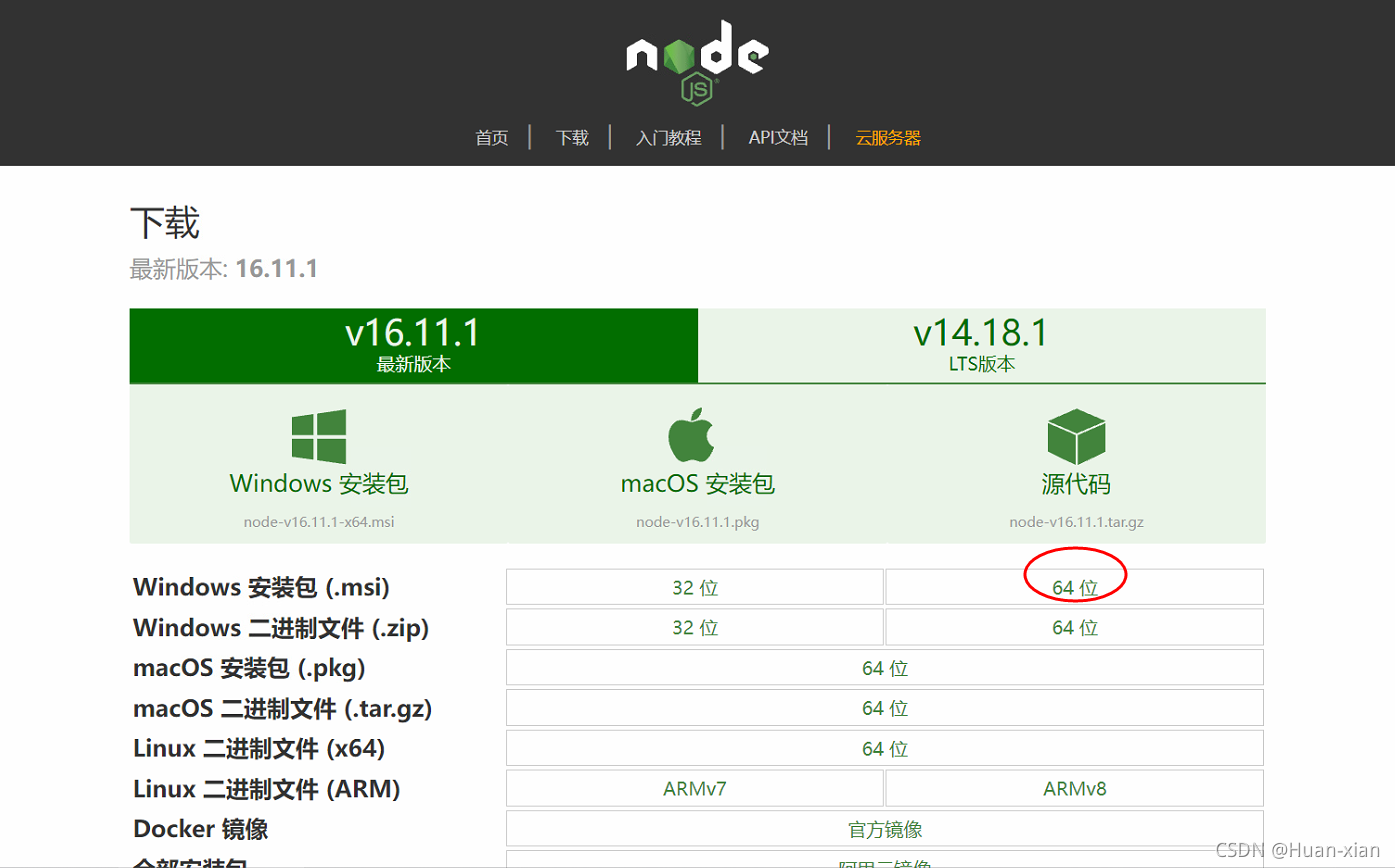1395x868 pixels.
Task: Go to the 首页 homepage link
Action: coord(491,137)
